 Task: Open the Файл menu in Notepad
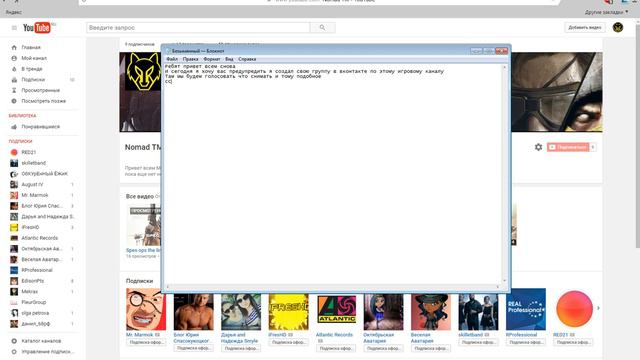click(x=172, y=59)
